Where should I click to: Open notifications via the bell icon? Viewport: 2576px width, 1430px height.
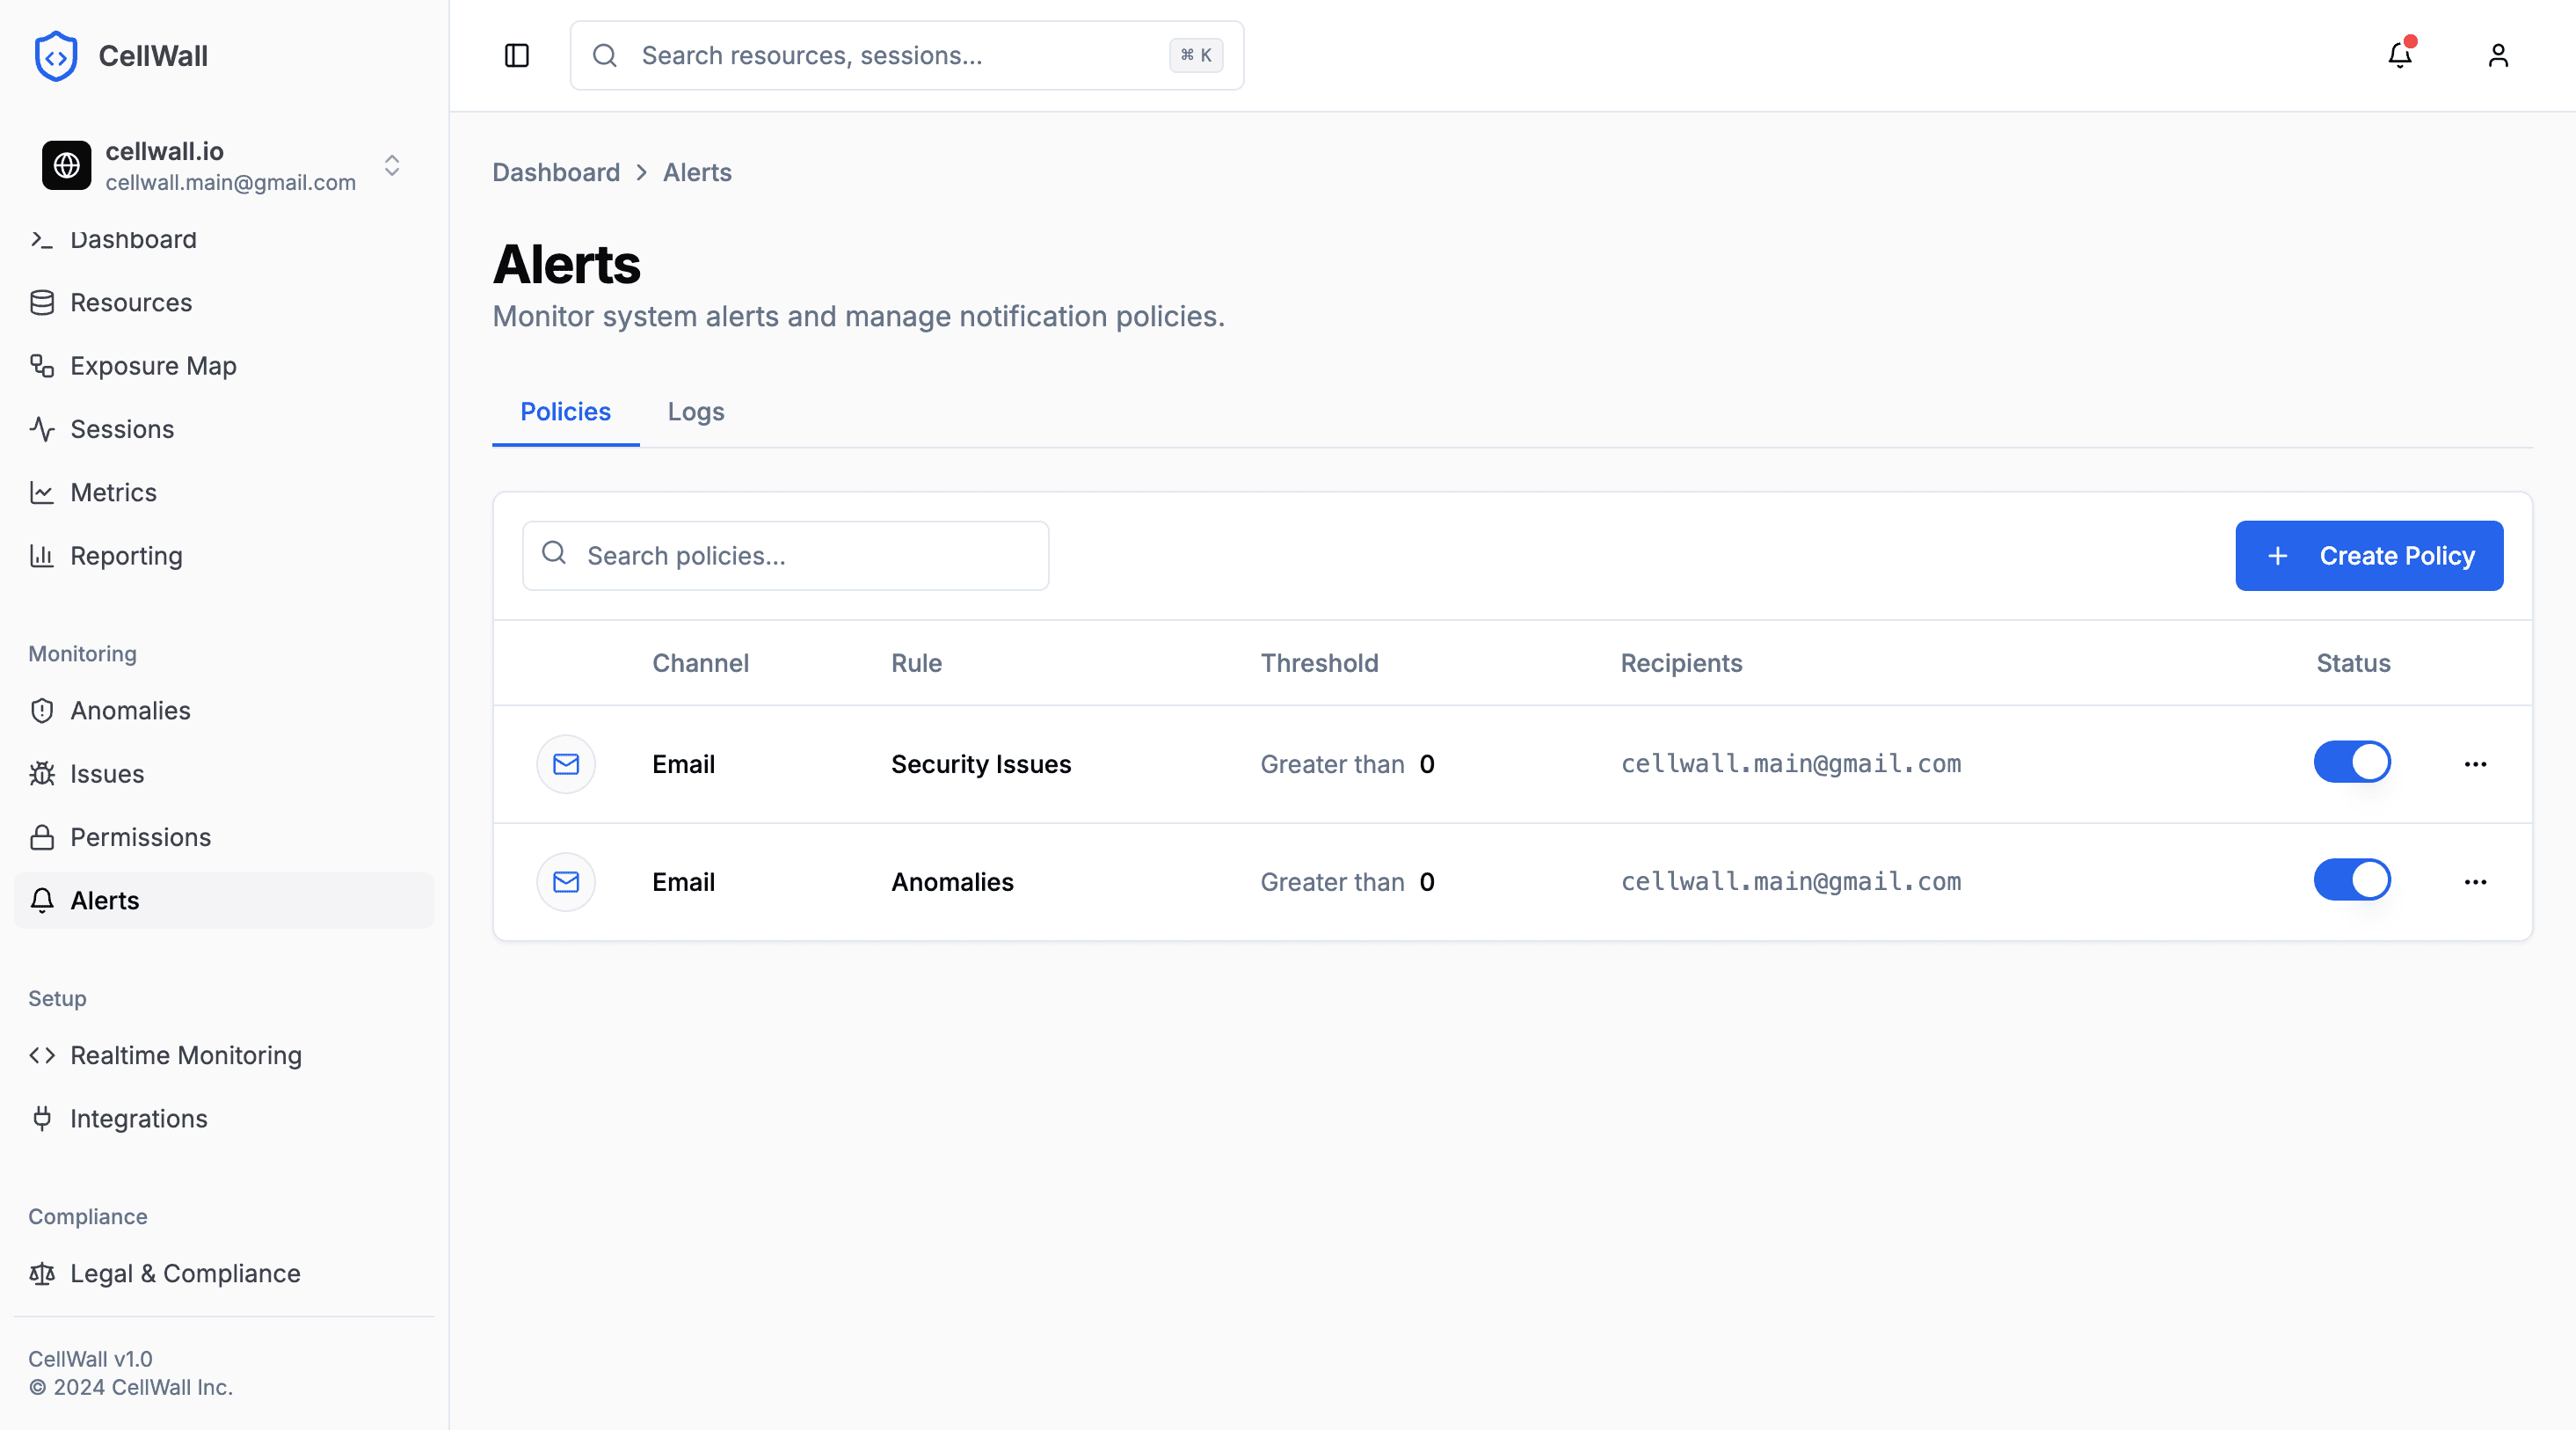click(2399, 56)
